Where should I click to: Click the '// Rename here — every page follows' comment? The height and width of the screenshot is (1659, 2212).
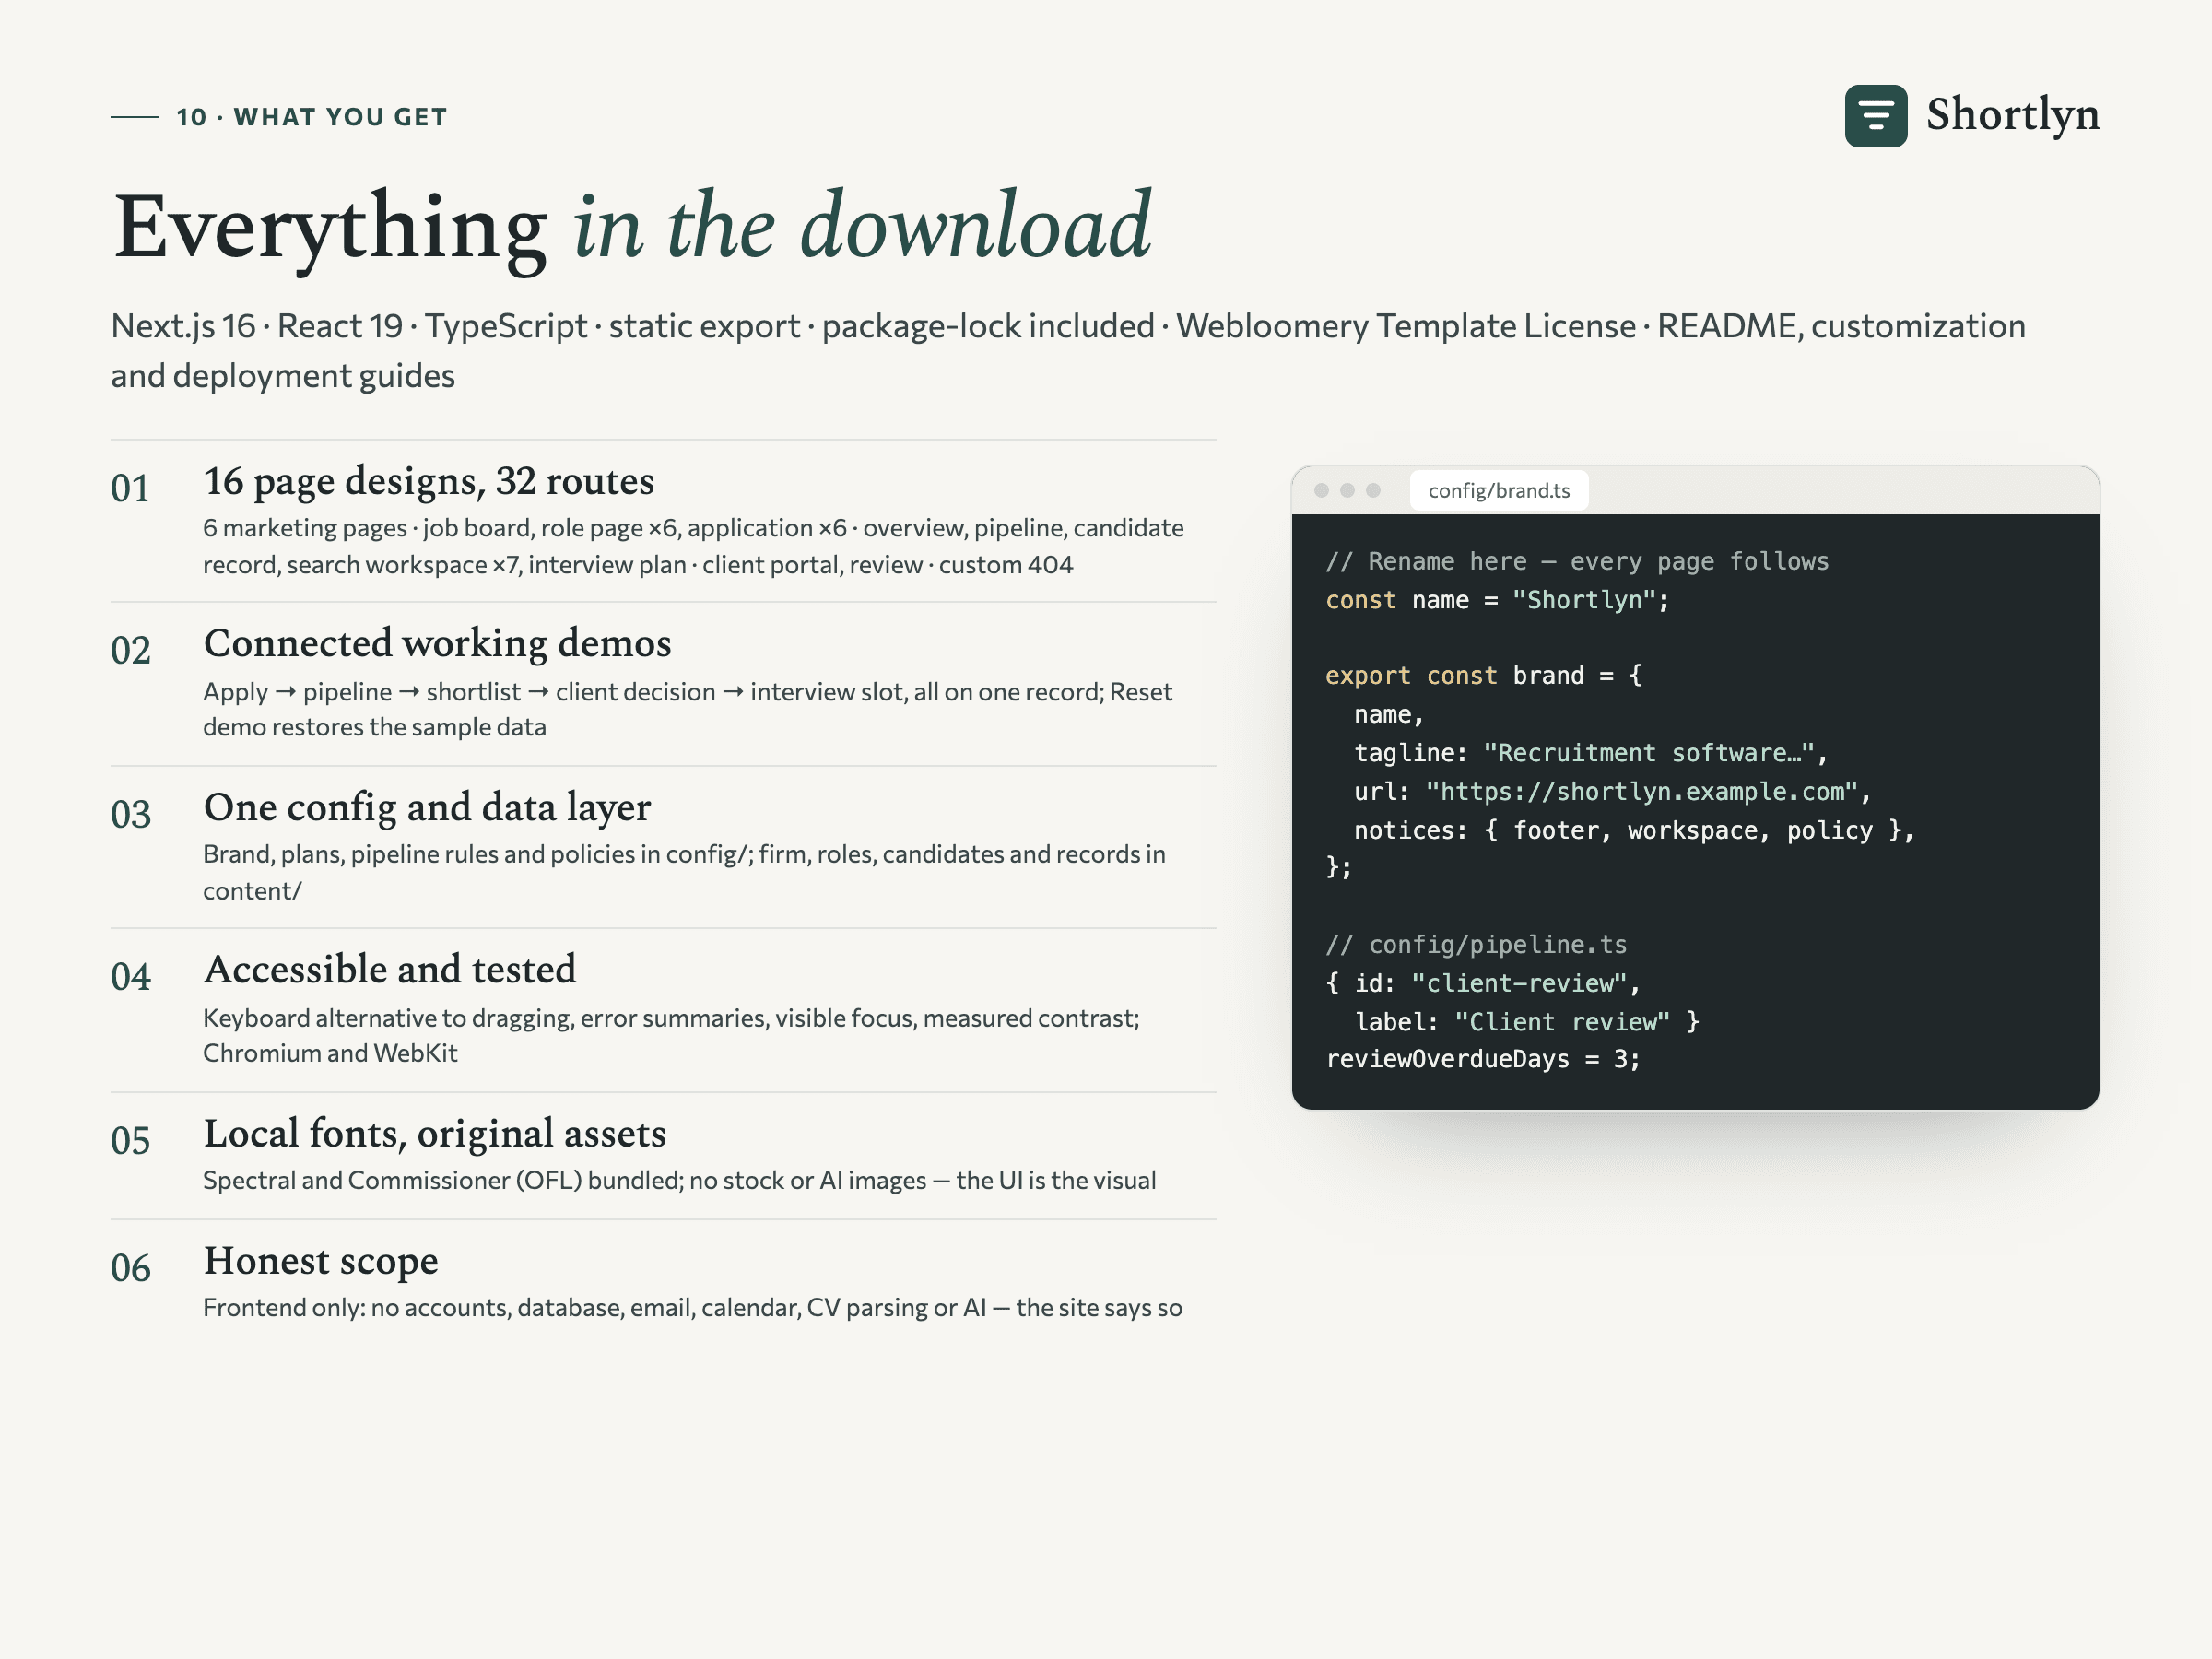(1577, 561)
